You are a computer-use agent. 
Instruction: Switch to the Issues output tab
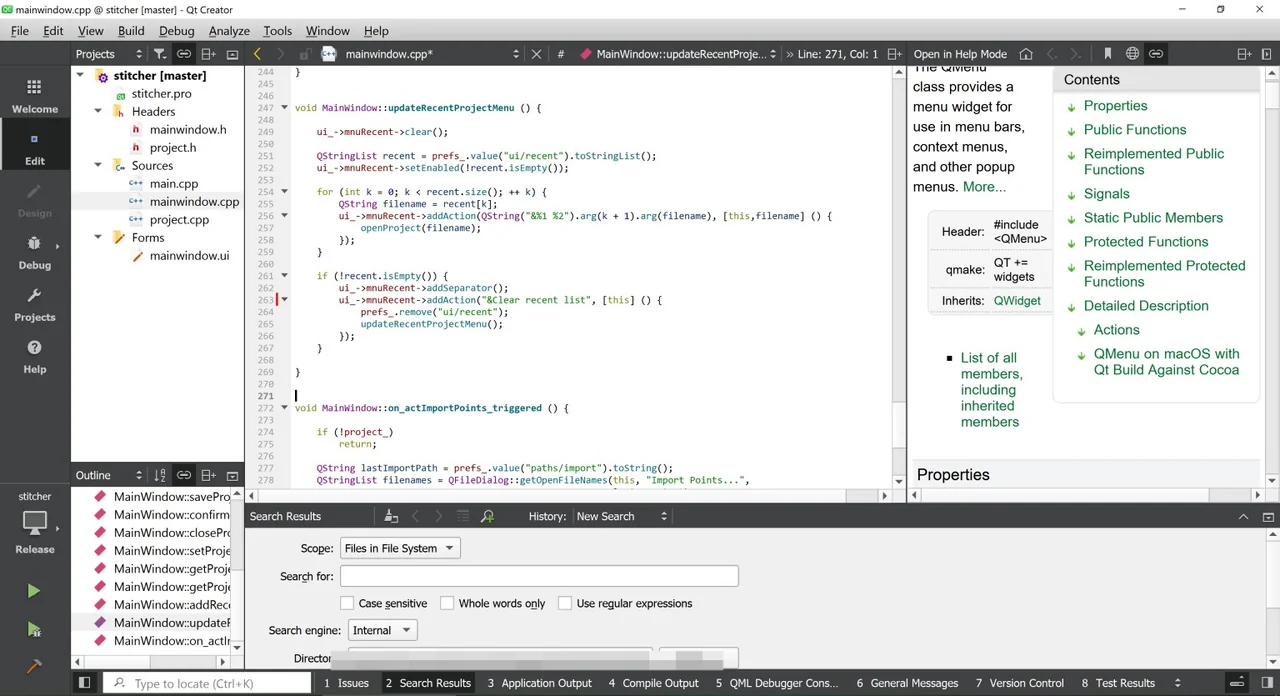(x=346, y=683)
